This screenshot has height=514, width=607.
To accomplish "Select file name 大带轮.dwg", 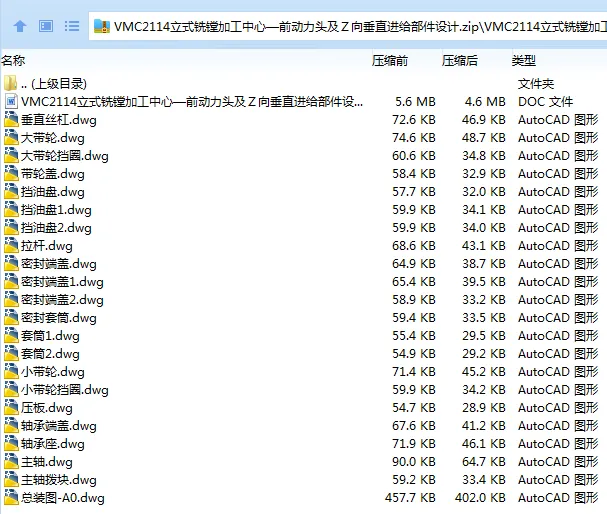I will click(x=53, y=138).
